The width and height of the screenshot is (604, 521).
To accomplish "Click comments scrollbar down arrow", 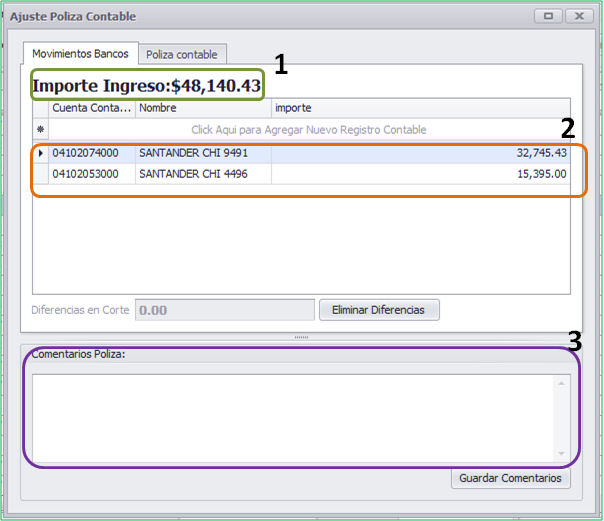I will 561,454.
